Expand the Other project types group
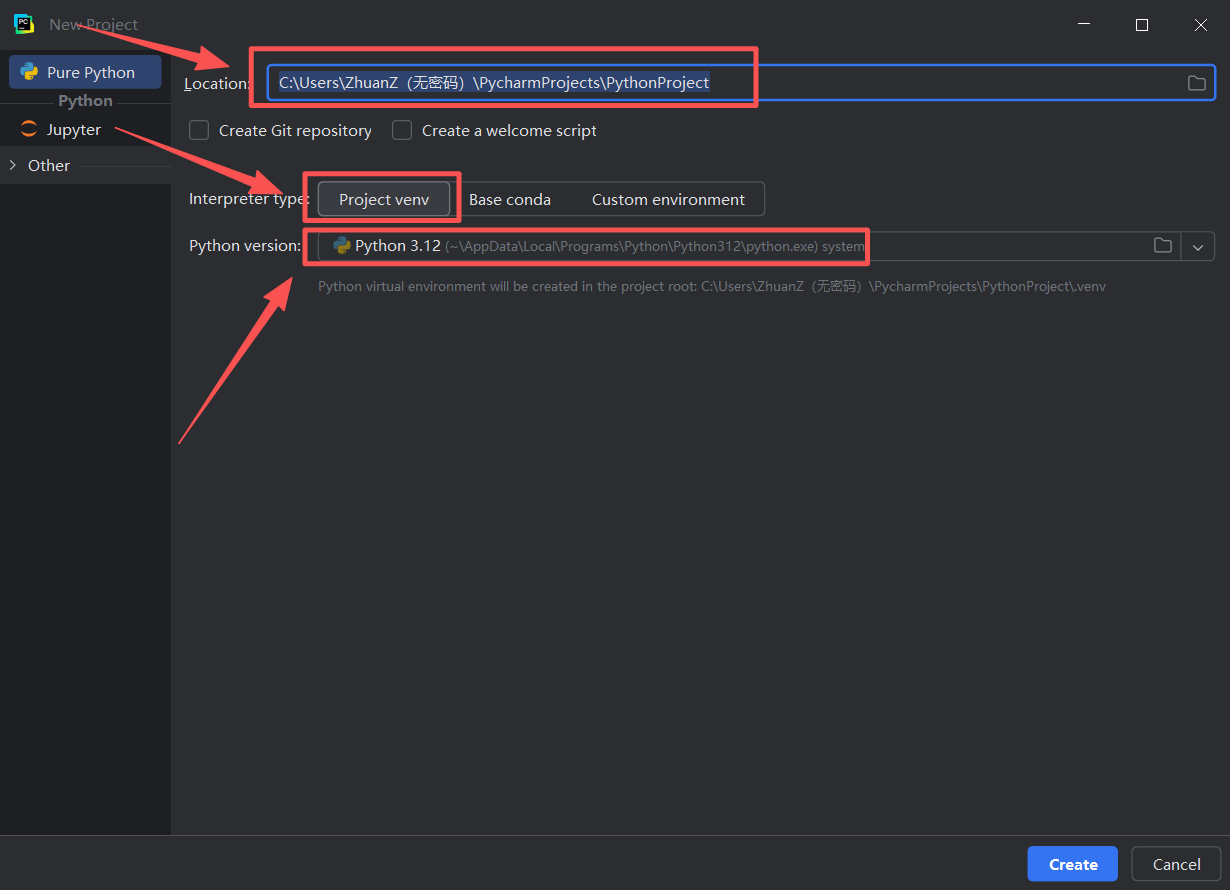 pos(13,165)
